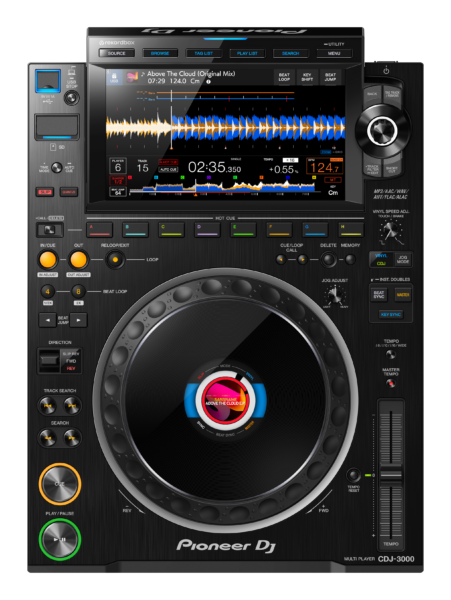Screen dimensions: 451x600
Task: Click the JOG ADJUST knob
Action: tap(335, 295)
